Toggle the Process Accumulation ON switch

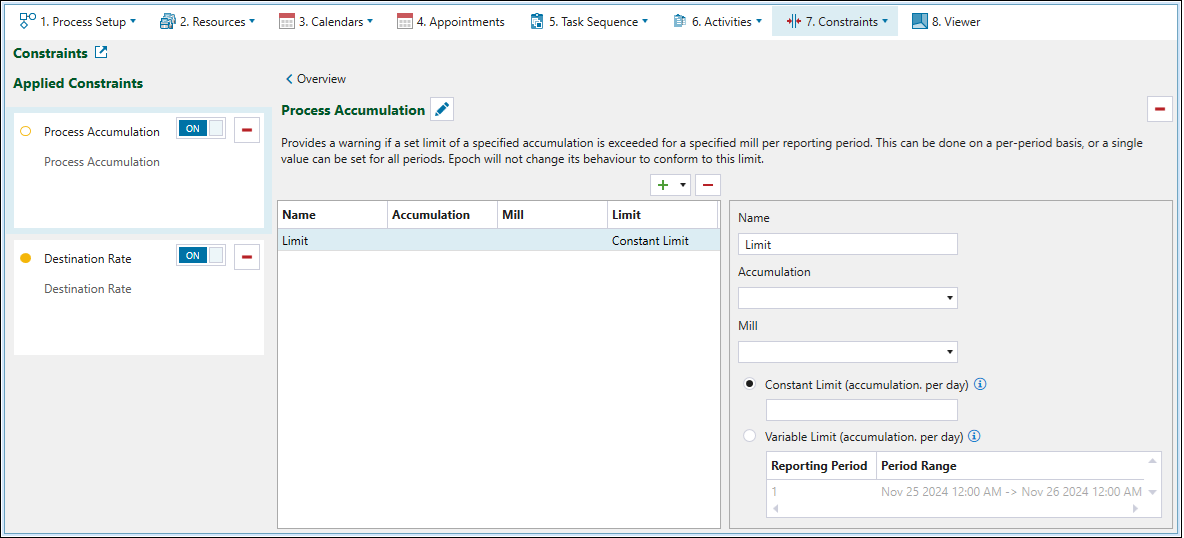coord(201,128)
